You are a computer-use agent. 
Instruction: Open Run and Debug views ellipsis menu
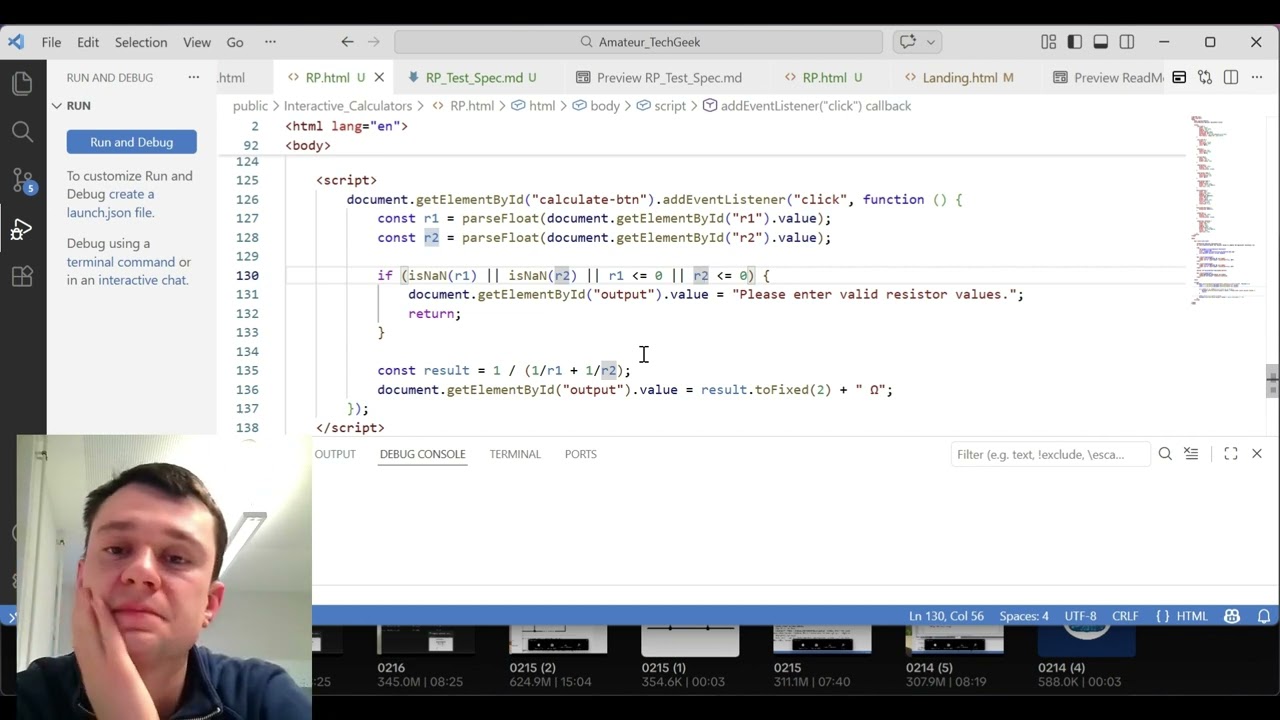click(x=194, y=77)
